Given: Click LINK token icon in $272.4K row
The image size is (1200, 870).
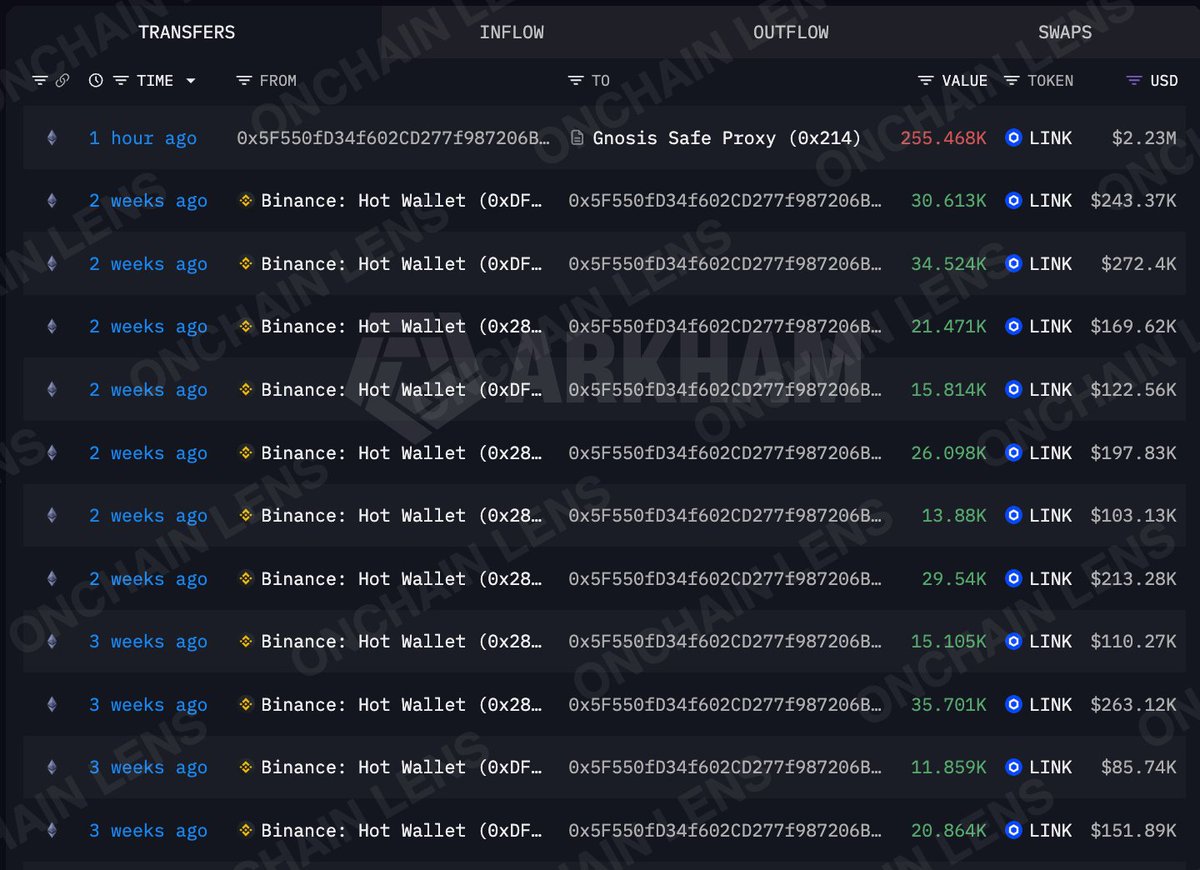Looking at the screenshot, I should coord(1014,264).
